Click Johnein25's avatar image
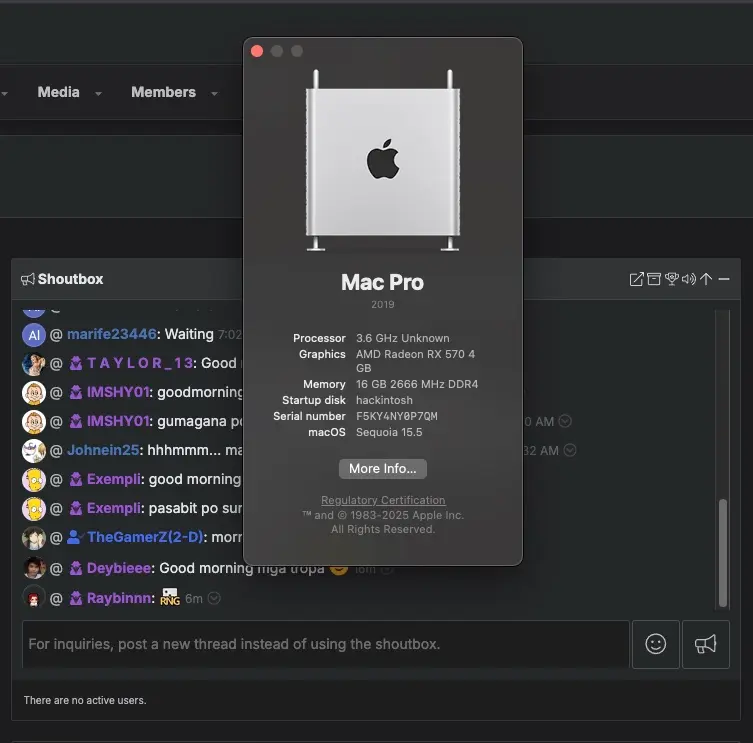753x743 pixels. click(34, 451)
